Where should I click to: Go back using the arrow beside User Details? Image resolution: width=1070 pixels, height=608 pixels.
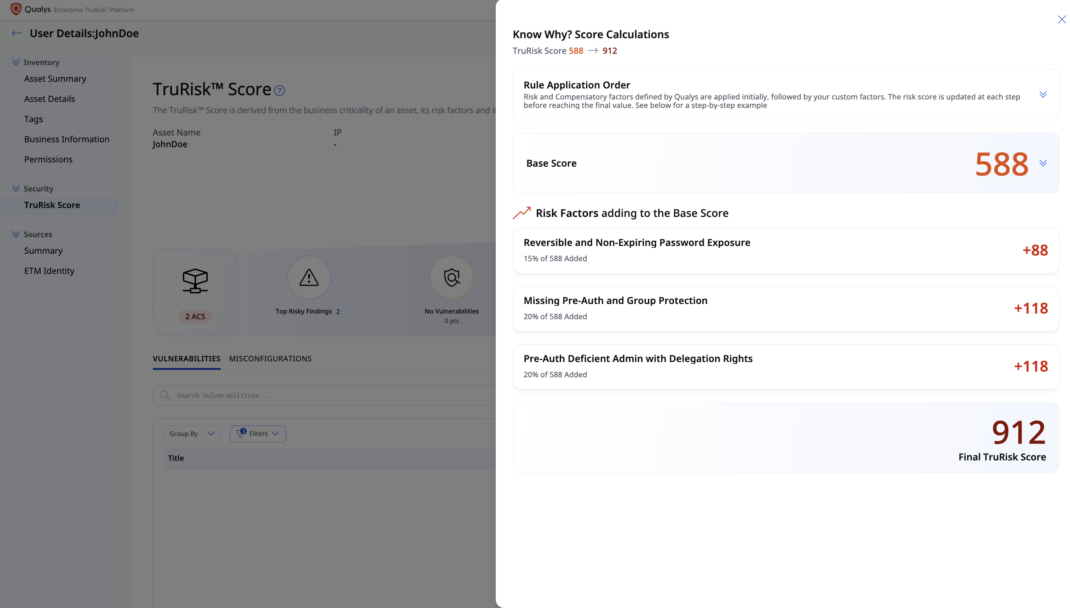pos(16,33)
